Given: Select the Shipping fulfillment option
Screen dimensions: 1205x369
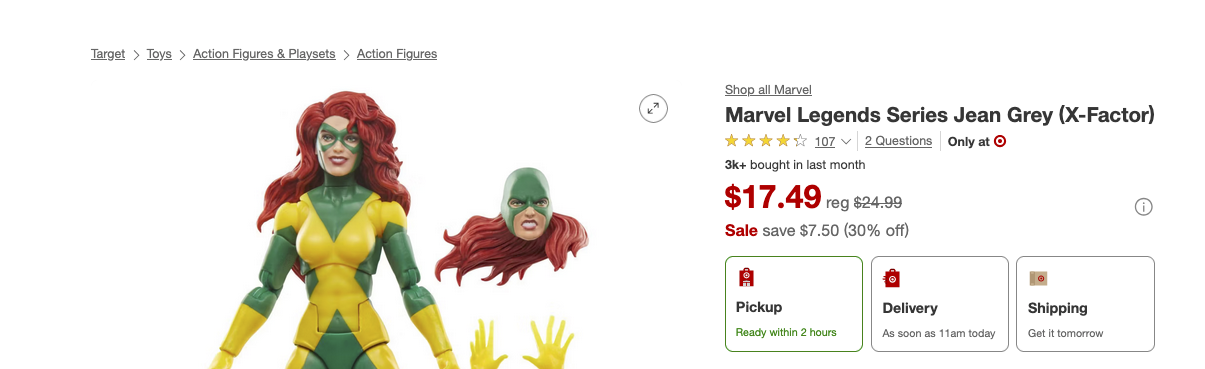Looking at the screenshot, I should click(x=1086, y=304).
